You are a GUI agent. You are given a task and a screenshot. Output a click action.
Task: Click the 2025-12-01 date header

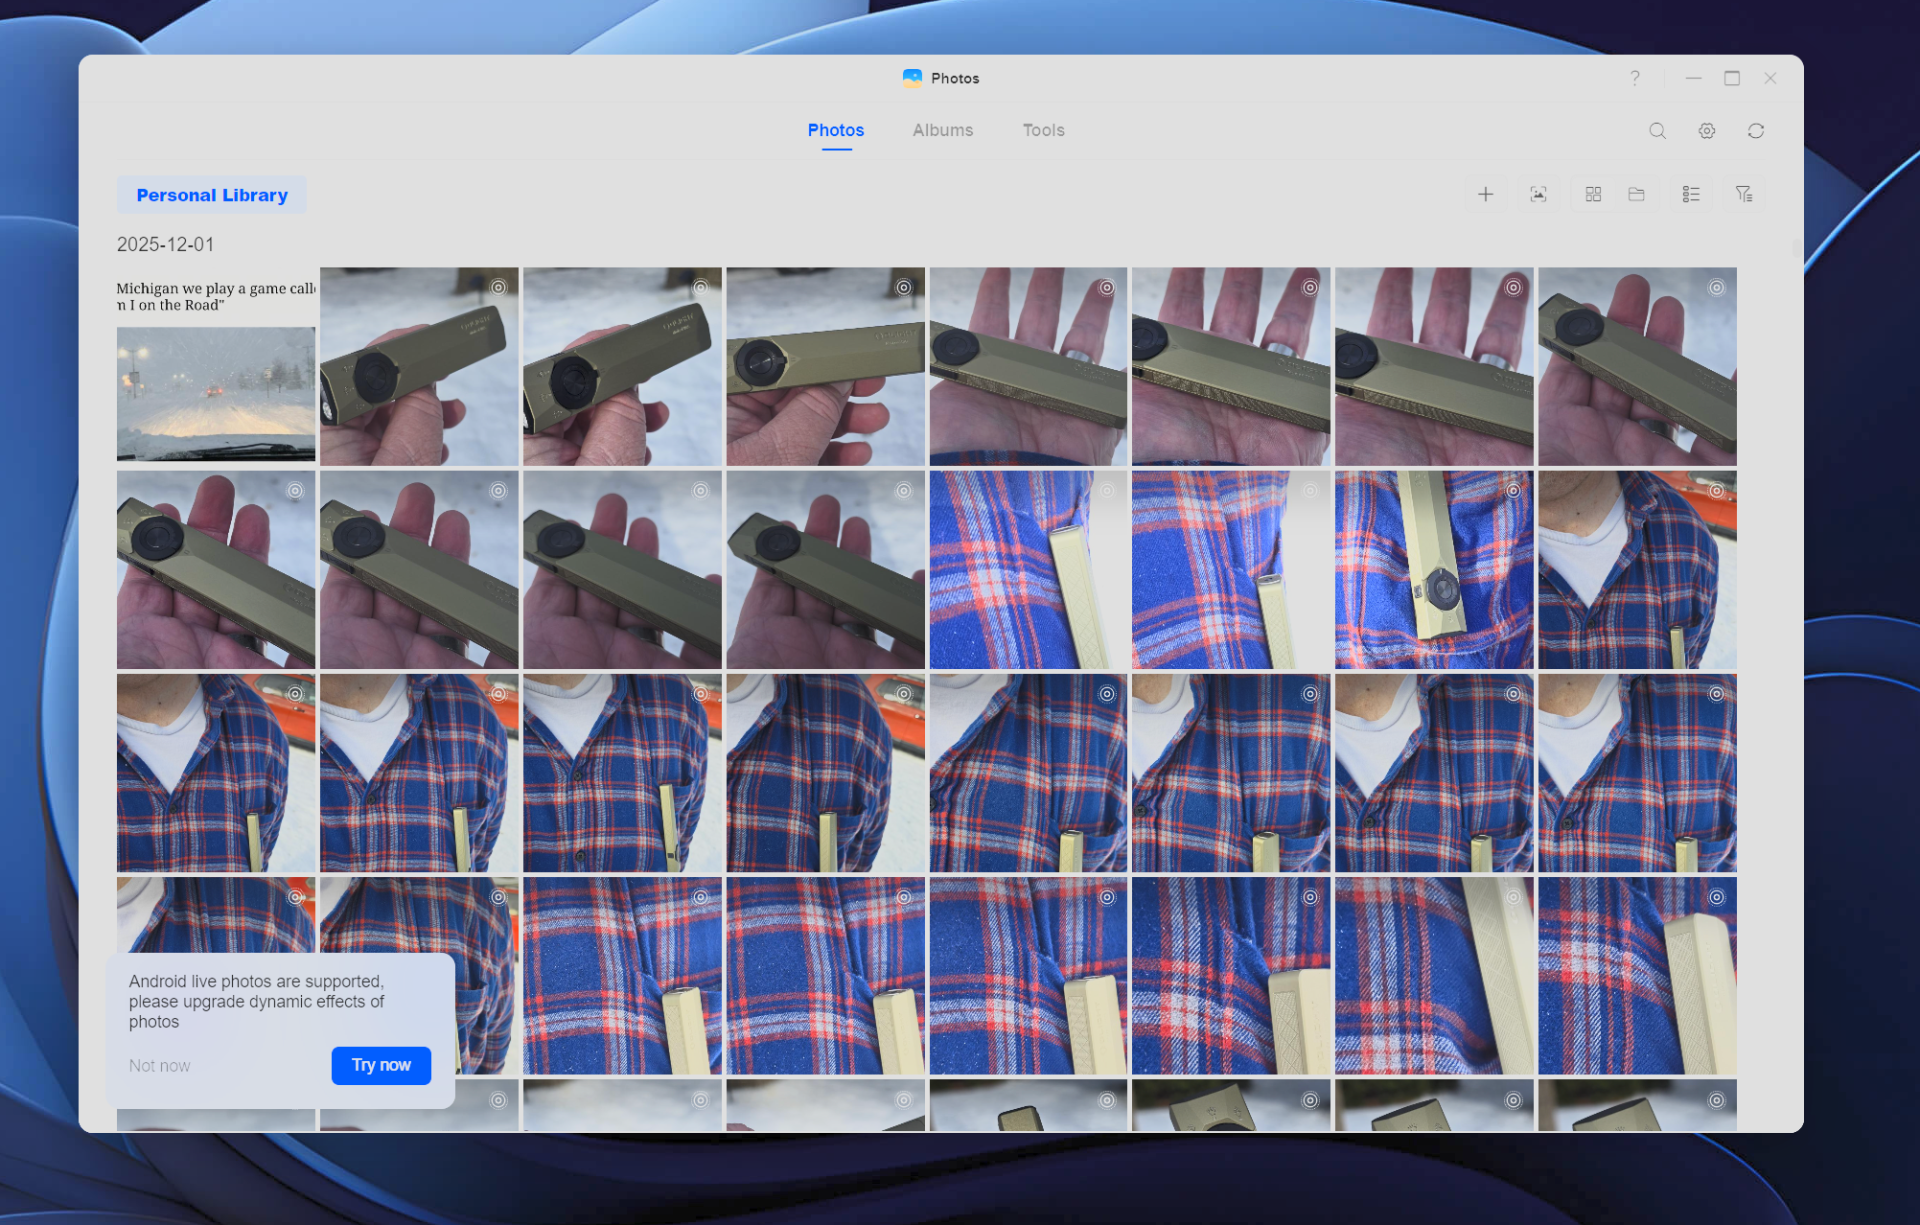[x=165, y=244]
